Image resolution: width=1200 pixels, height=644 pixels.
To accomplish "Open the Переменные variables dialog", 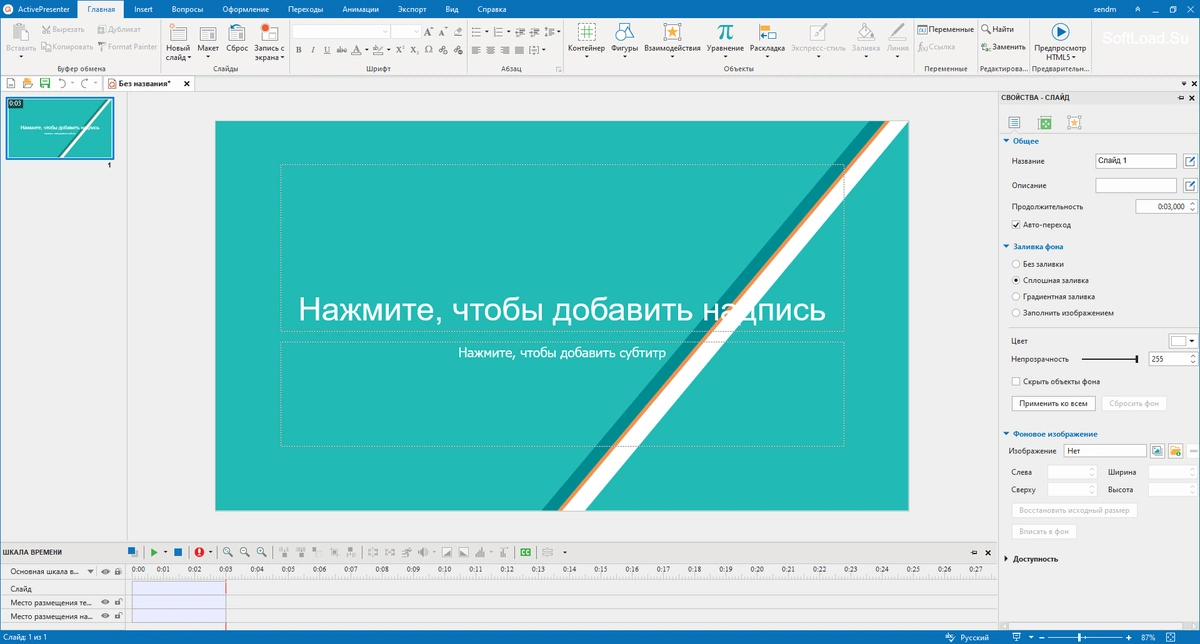I will (945, 29).
